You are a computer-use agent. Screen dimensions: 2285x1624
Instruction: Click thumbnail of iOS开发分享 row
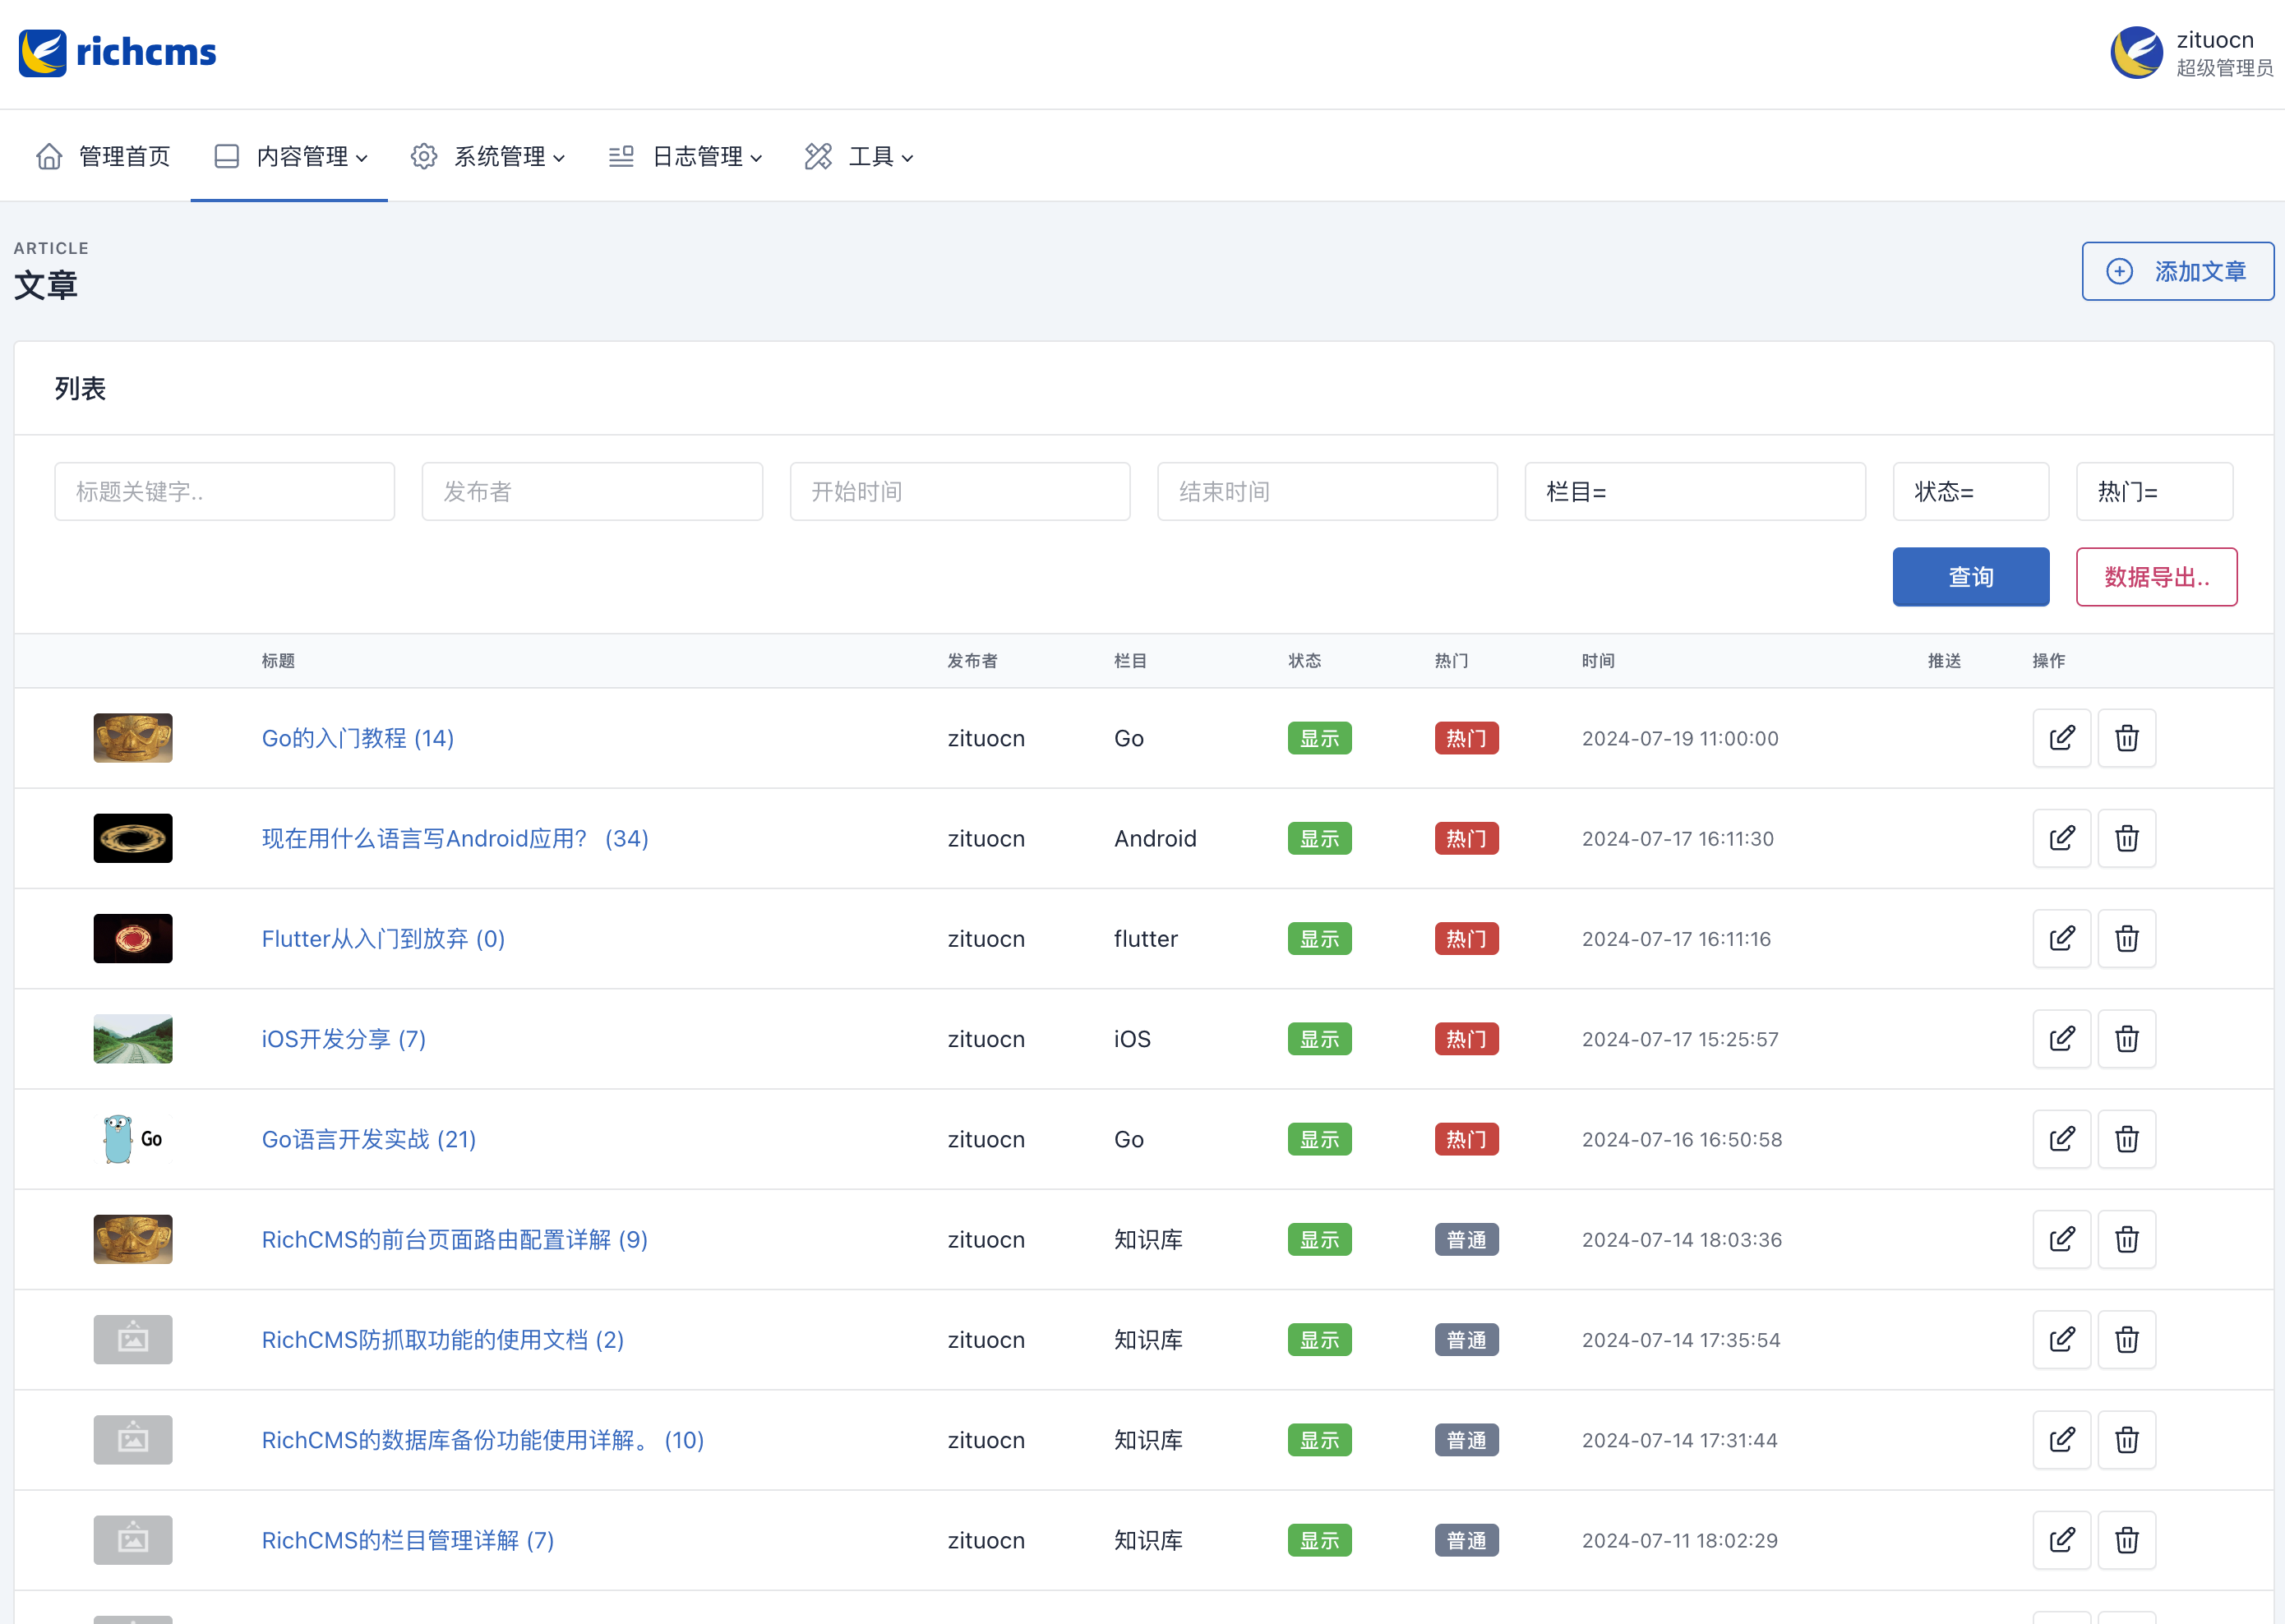133,1039
